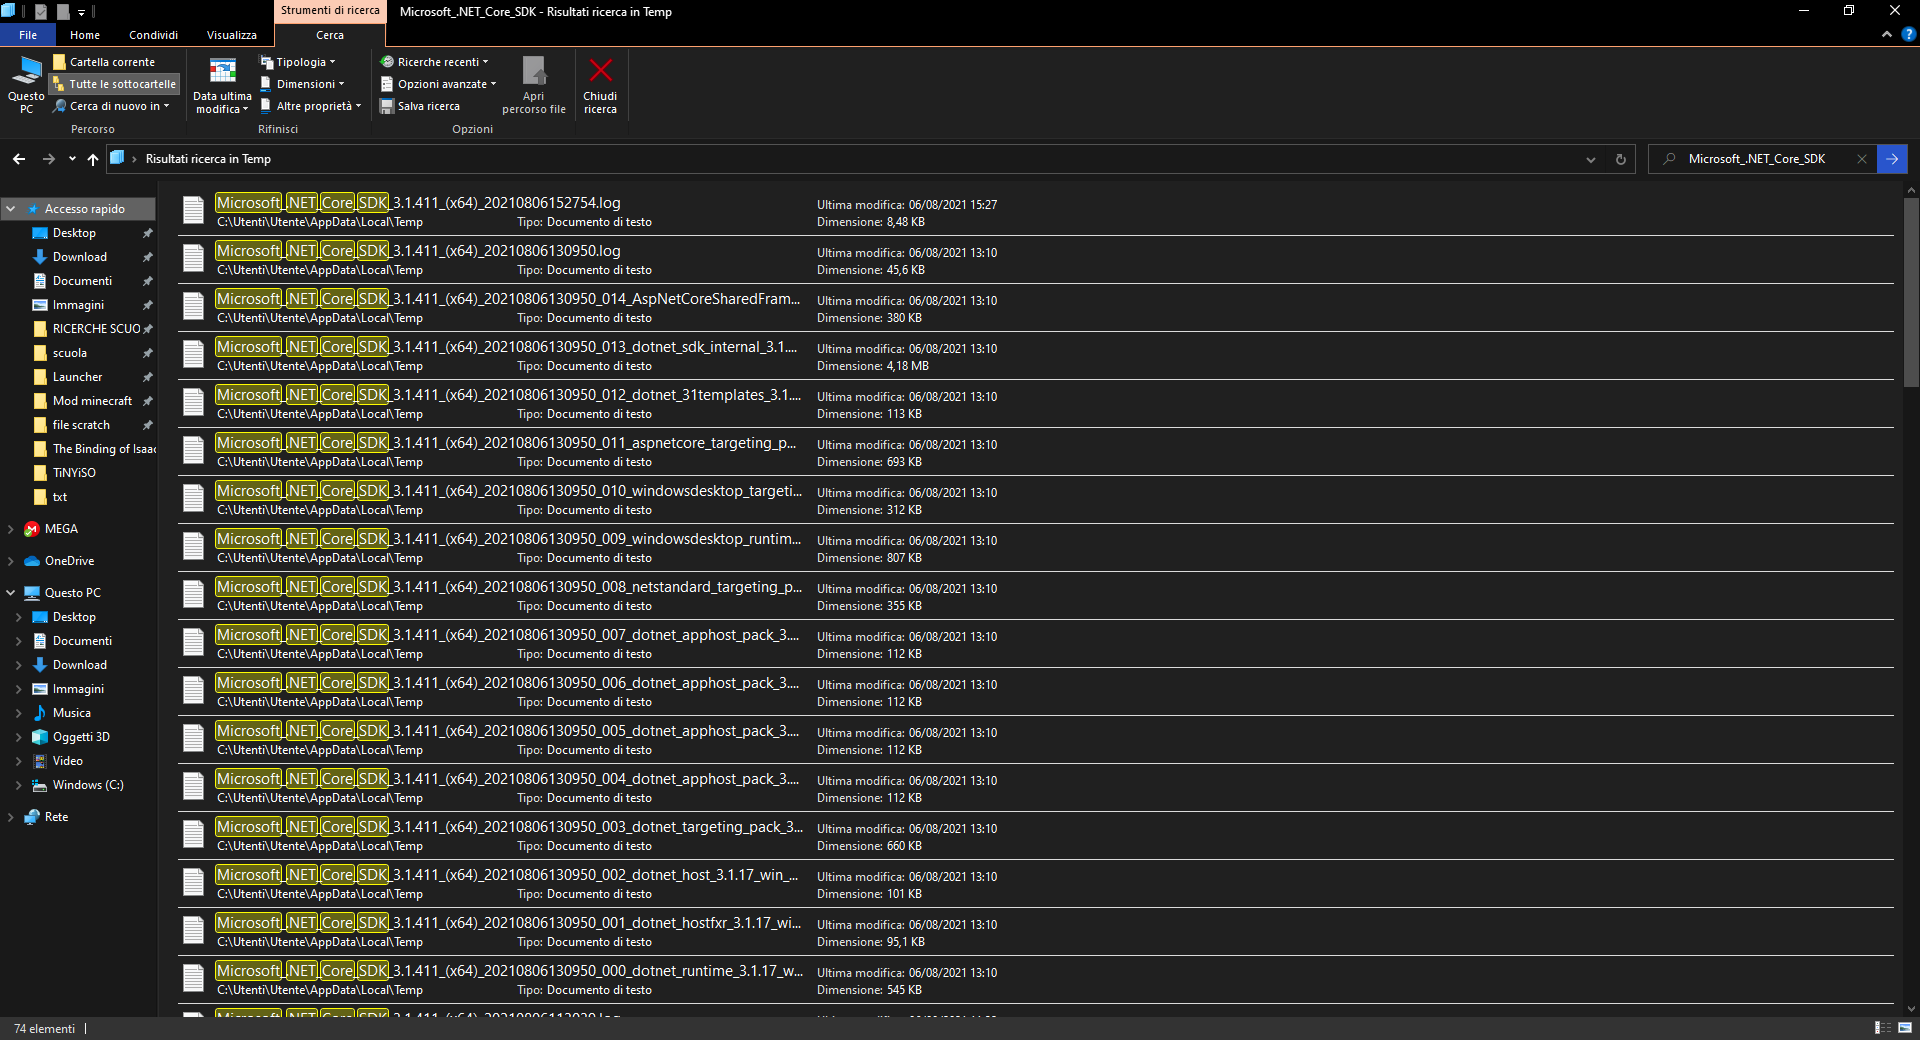Close the search with Chiudi ricerca
This screenshot has width=1920, height=1040.
point(600,85)
